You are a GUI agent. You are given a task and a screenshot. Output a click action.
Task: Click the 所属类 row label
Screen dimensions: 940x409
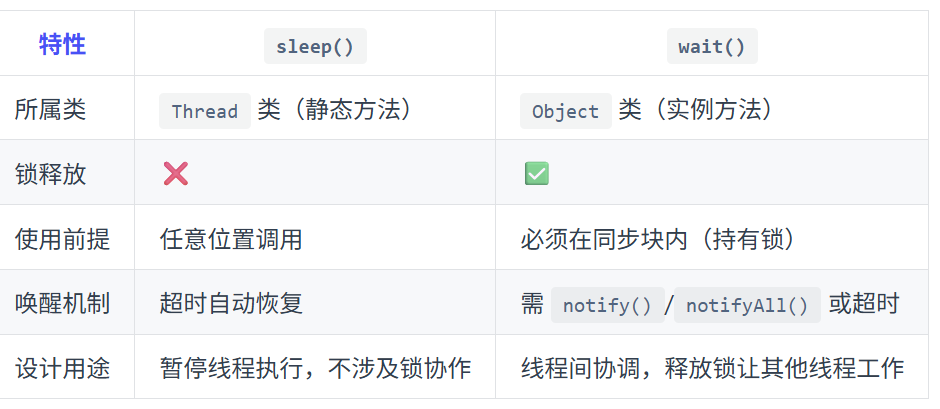[50, 110]
